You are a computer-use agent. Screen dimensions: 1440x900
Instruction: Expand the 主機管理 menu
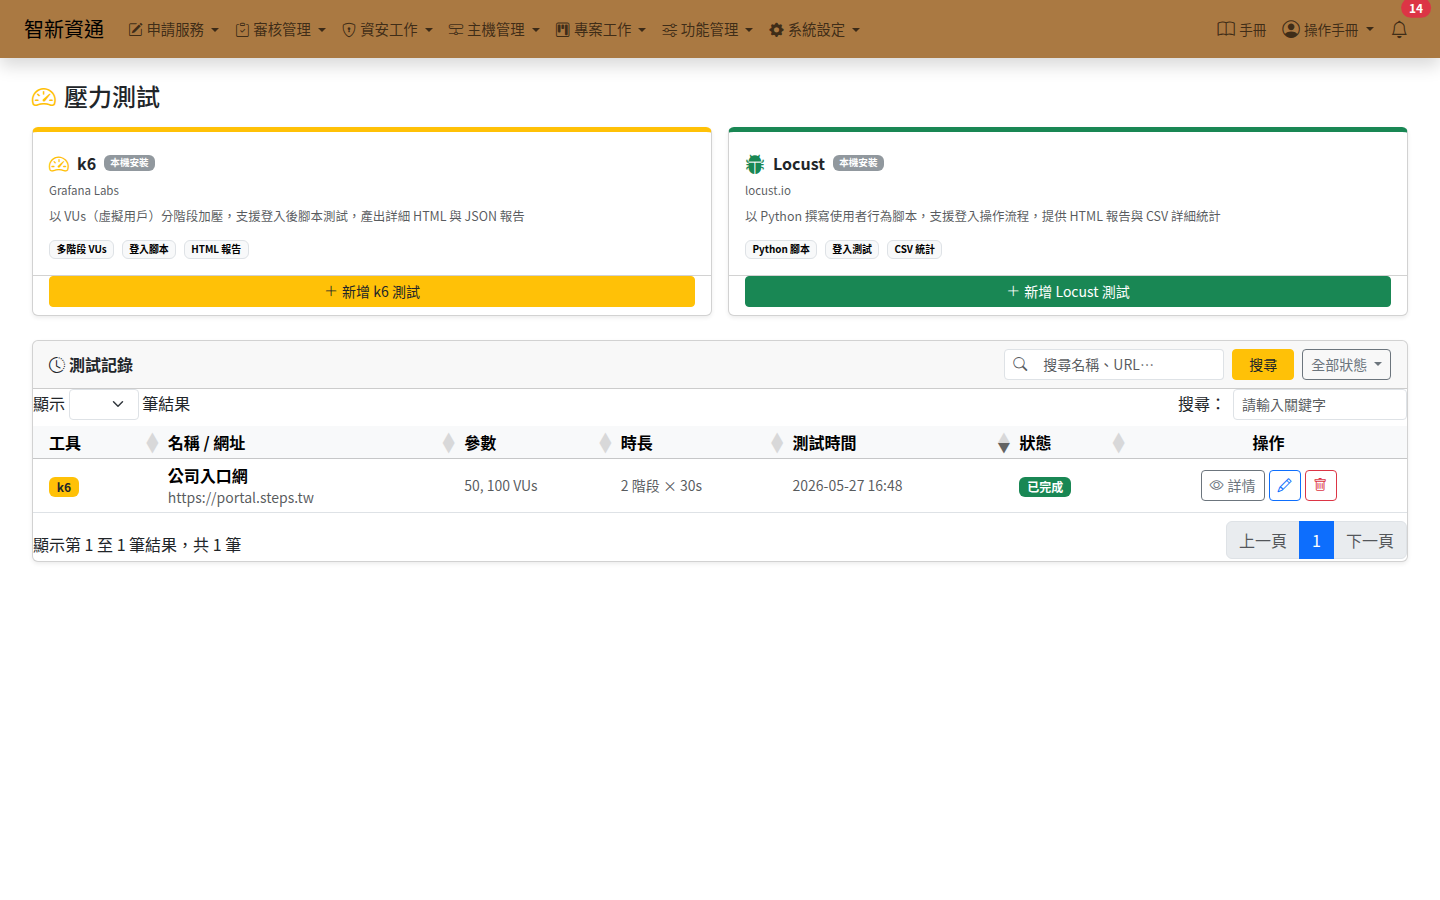[494, 30]
